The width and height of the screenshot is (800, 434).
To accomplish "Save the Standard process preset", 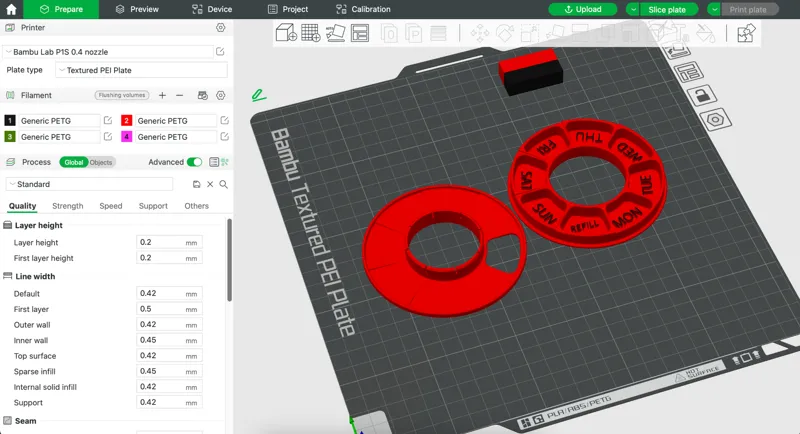I will (196, 184).
